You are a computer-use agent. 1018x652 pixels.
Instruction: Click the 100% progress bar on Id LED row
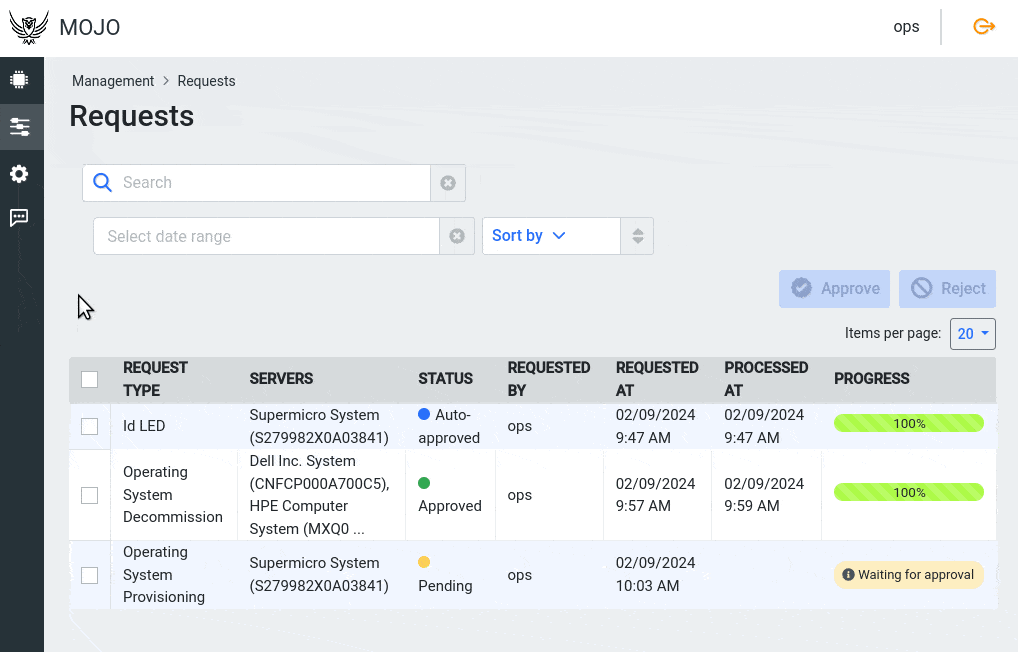click(908, 423)
